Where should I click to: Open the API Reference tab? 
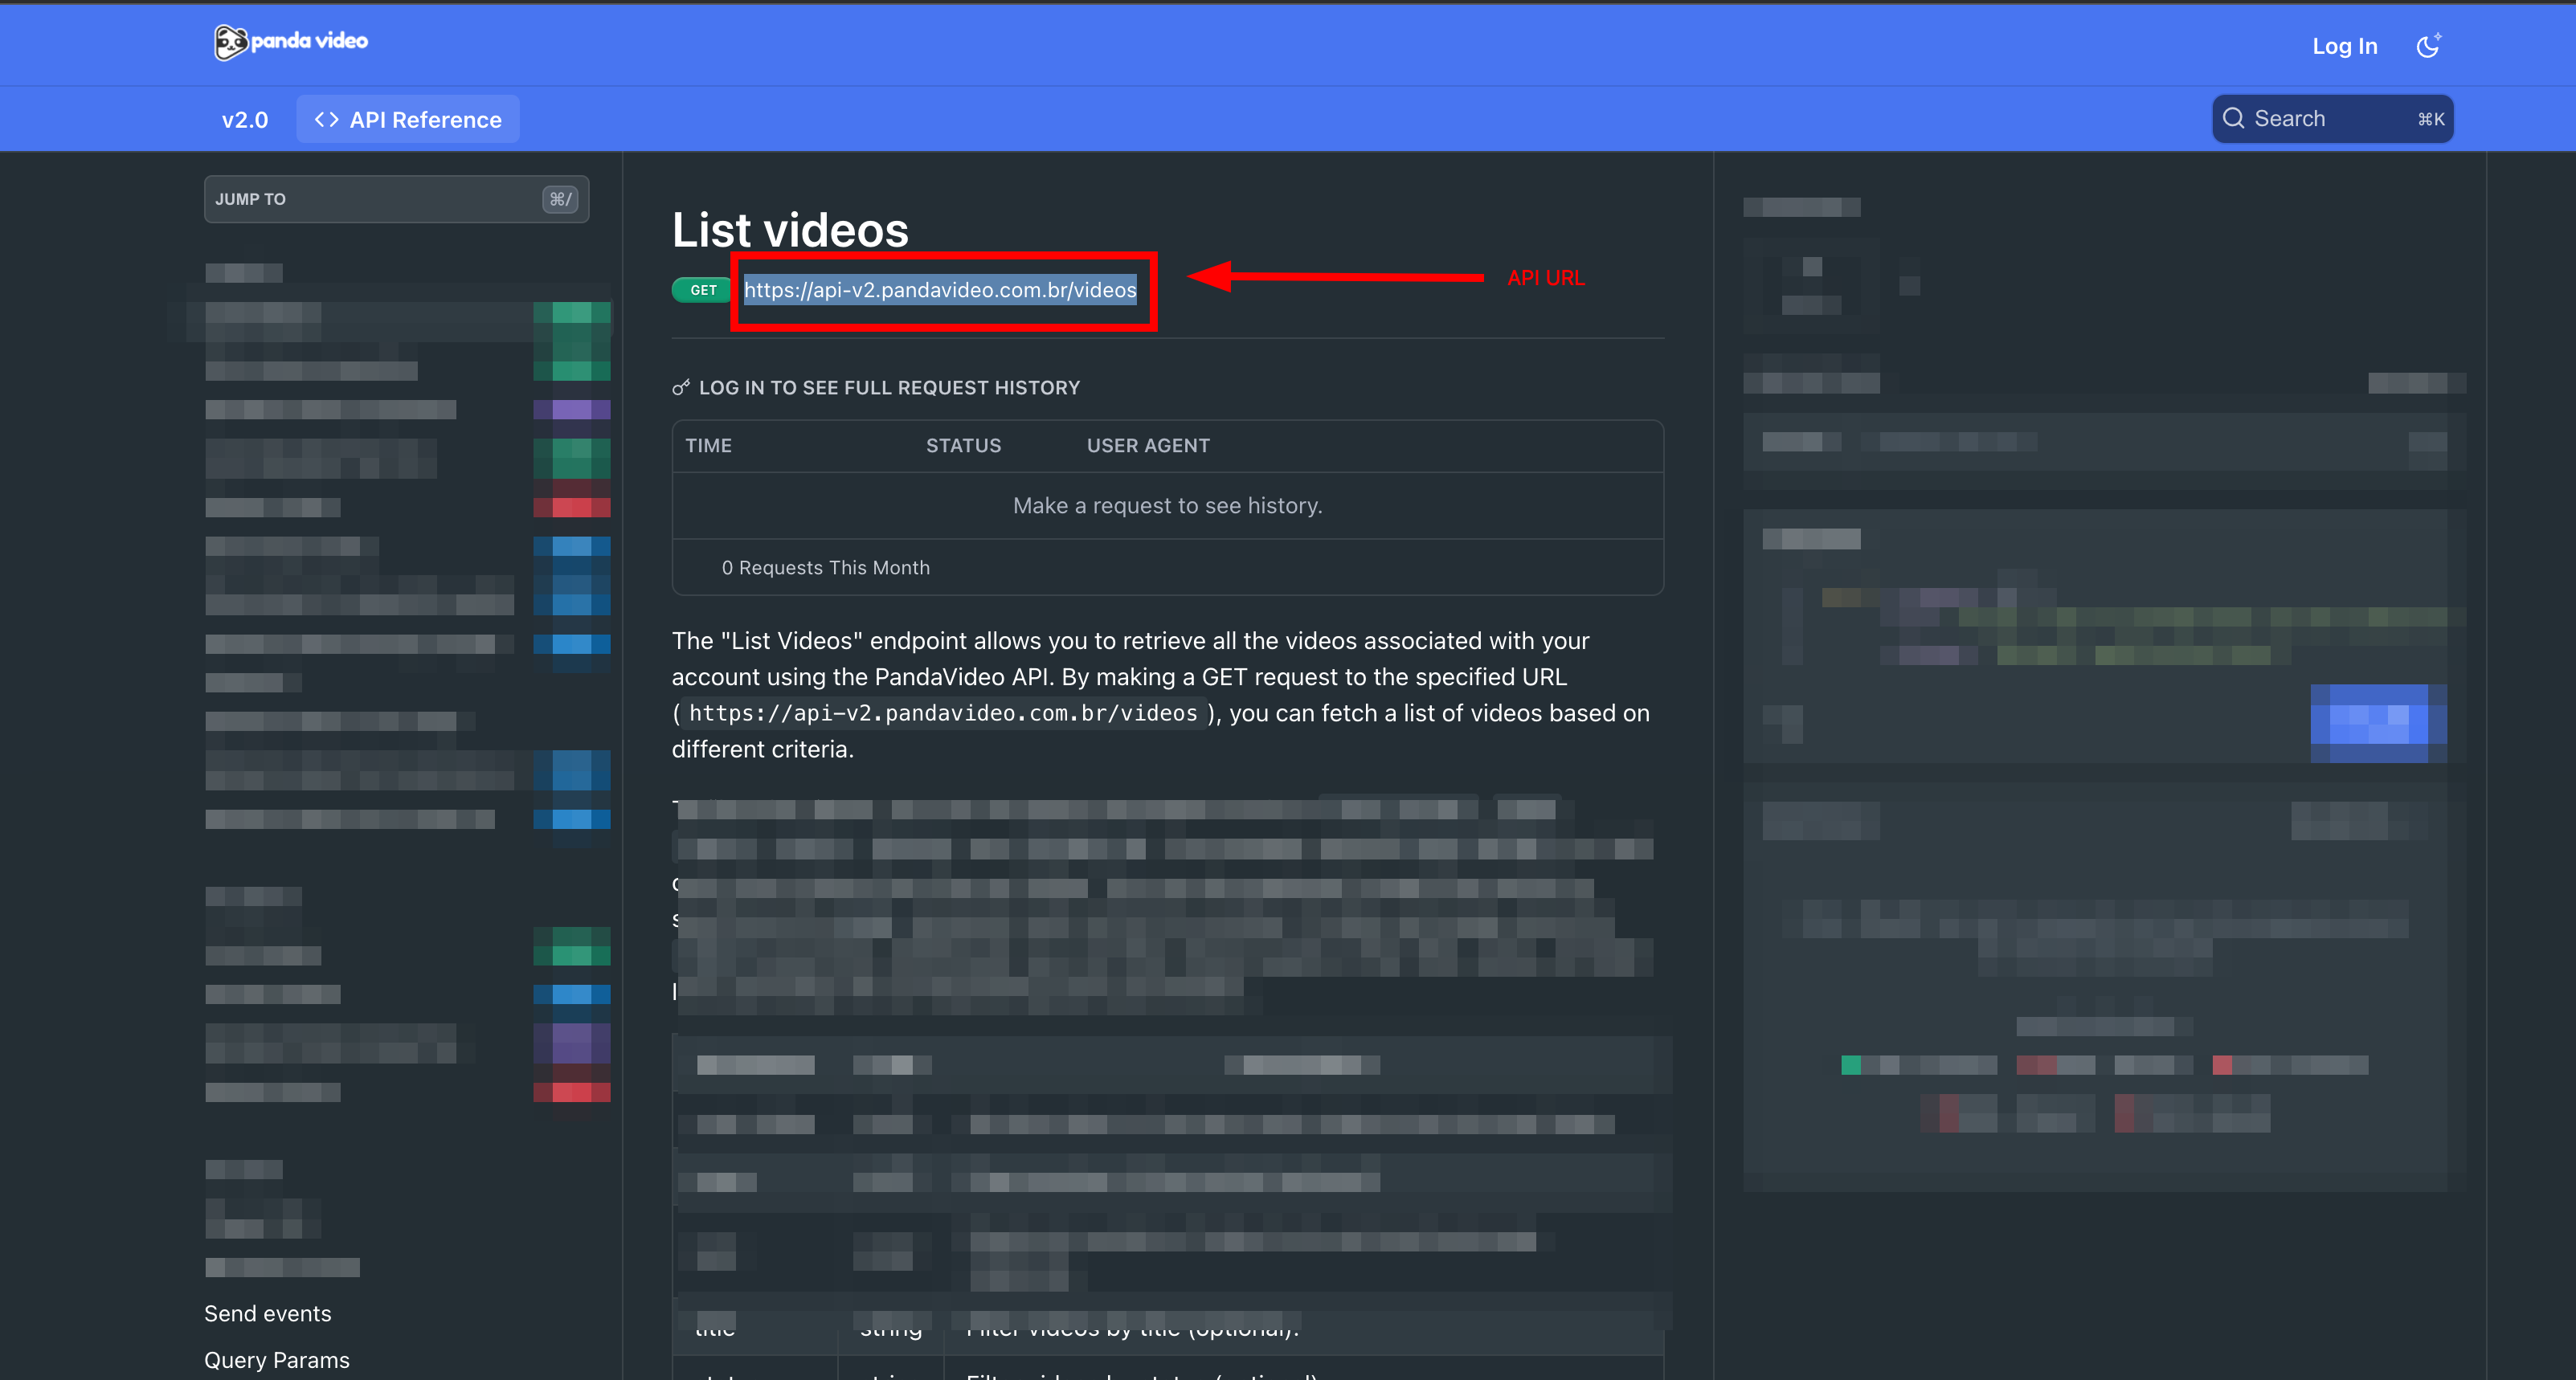(x=408, y=120)
